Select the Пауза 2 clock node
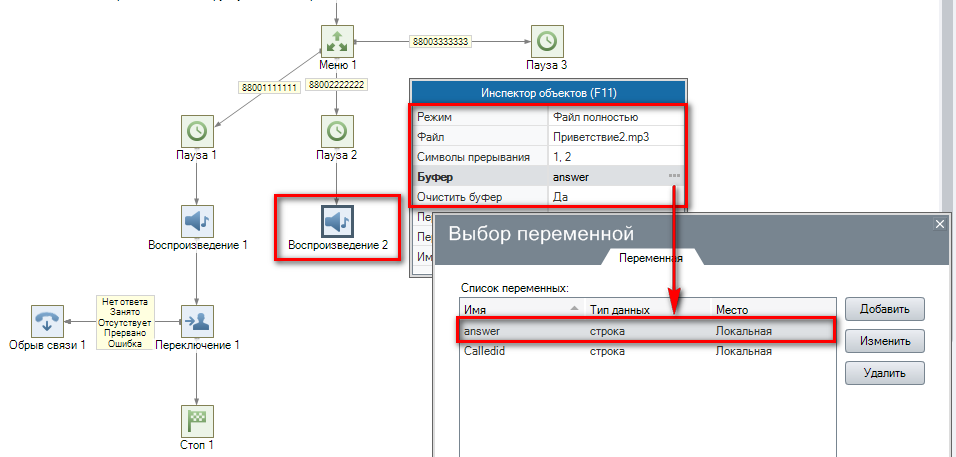Image resolution: width=956 pixels, height=457 pixels. pyautogui.click(x=337, y=131)
